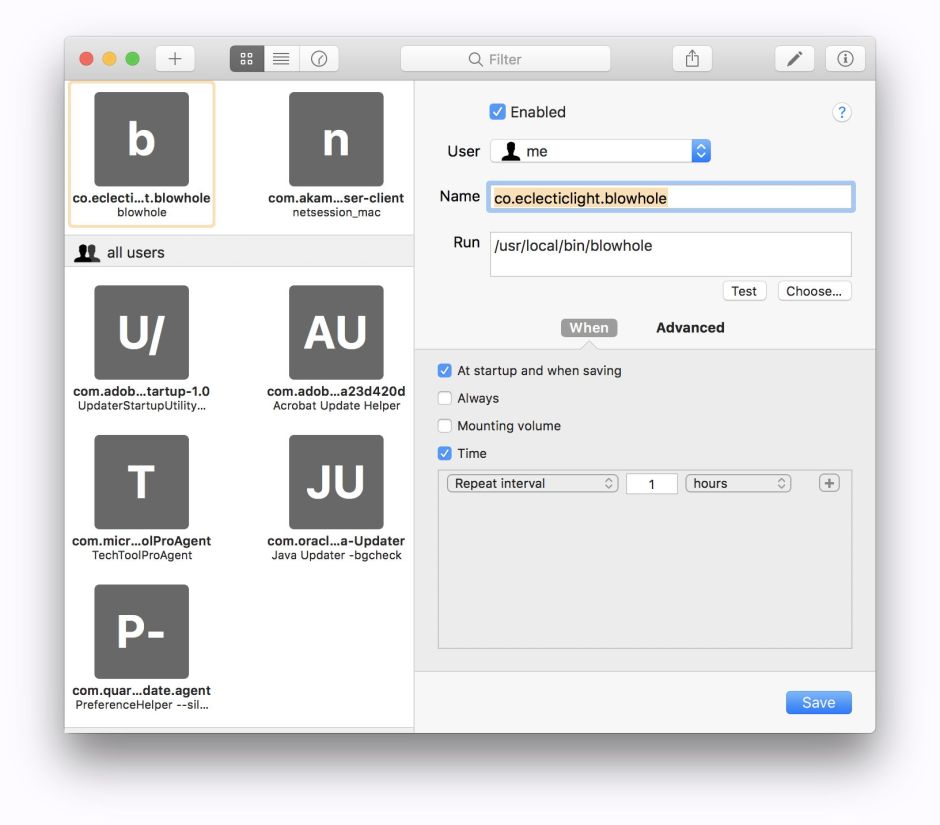Uncheck At startup and when saving
This screenshot has width=940, height=825.
coord(445,371)
